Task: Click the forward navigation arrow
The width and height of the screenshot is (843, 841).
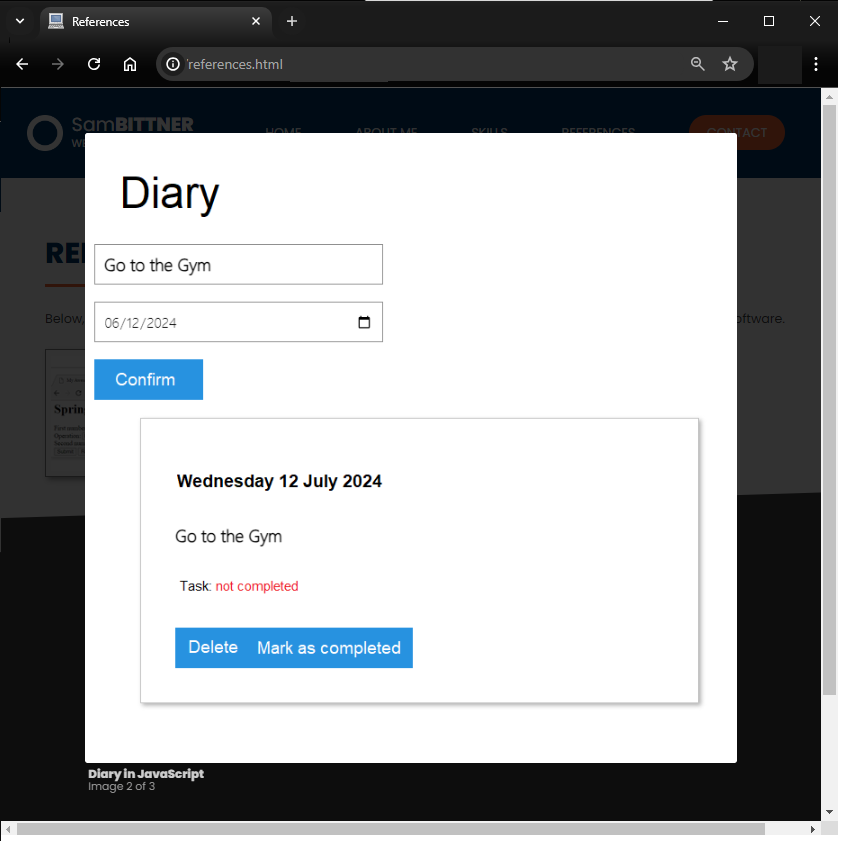Action: [58, 65]
